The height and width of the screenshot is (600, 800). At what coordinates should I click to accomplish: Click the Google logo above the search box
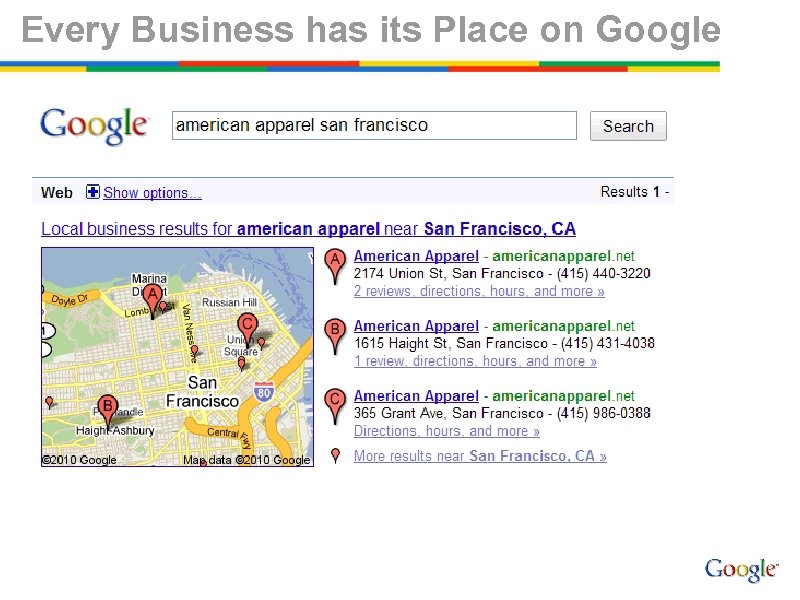95,125
